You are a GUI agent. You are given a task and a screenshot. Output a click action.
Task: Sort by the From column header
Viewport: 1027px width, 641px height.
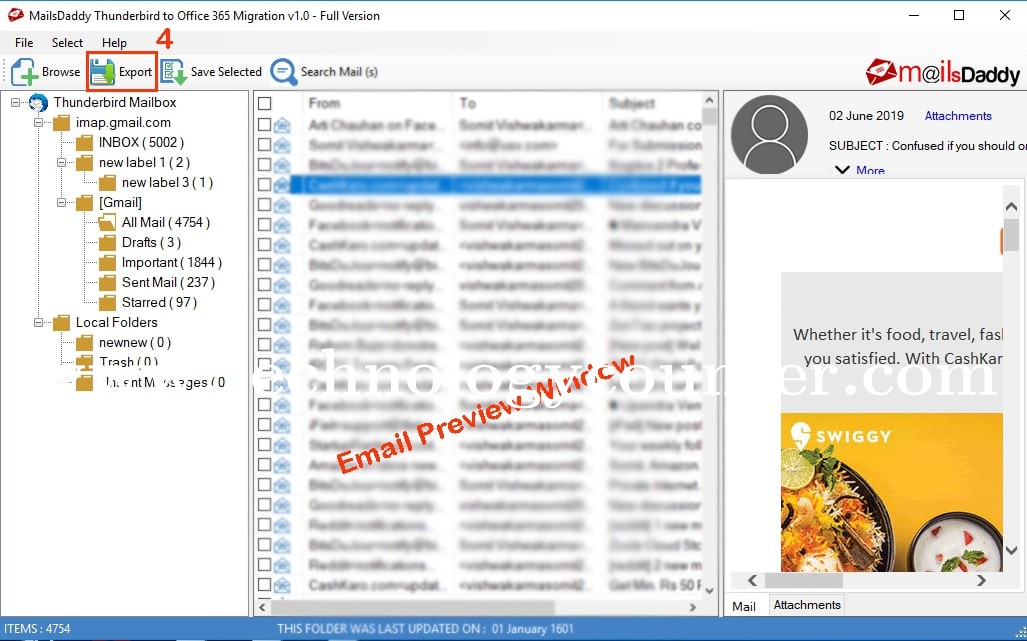coord(324,103)
